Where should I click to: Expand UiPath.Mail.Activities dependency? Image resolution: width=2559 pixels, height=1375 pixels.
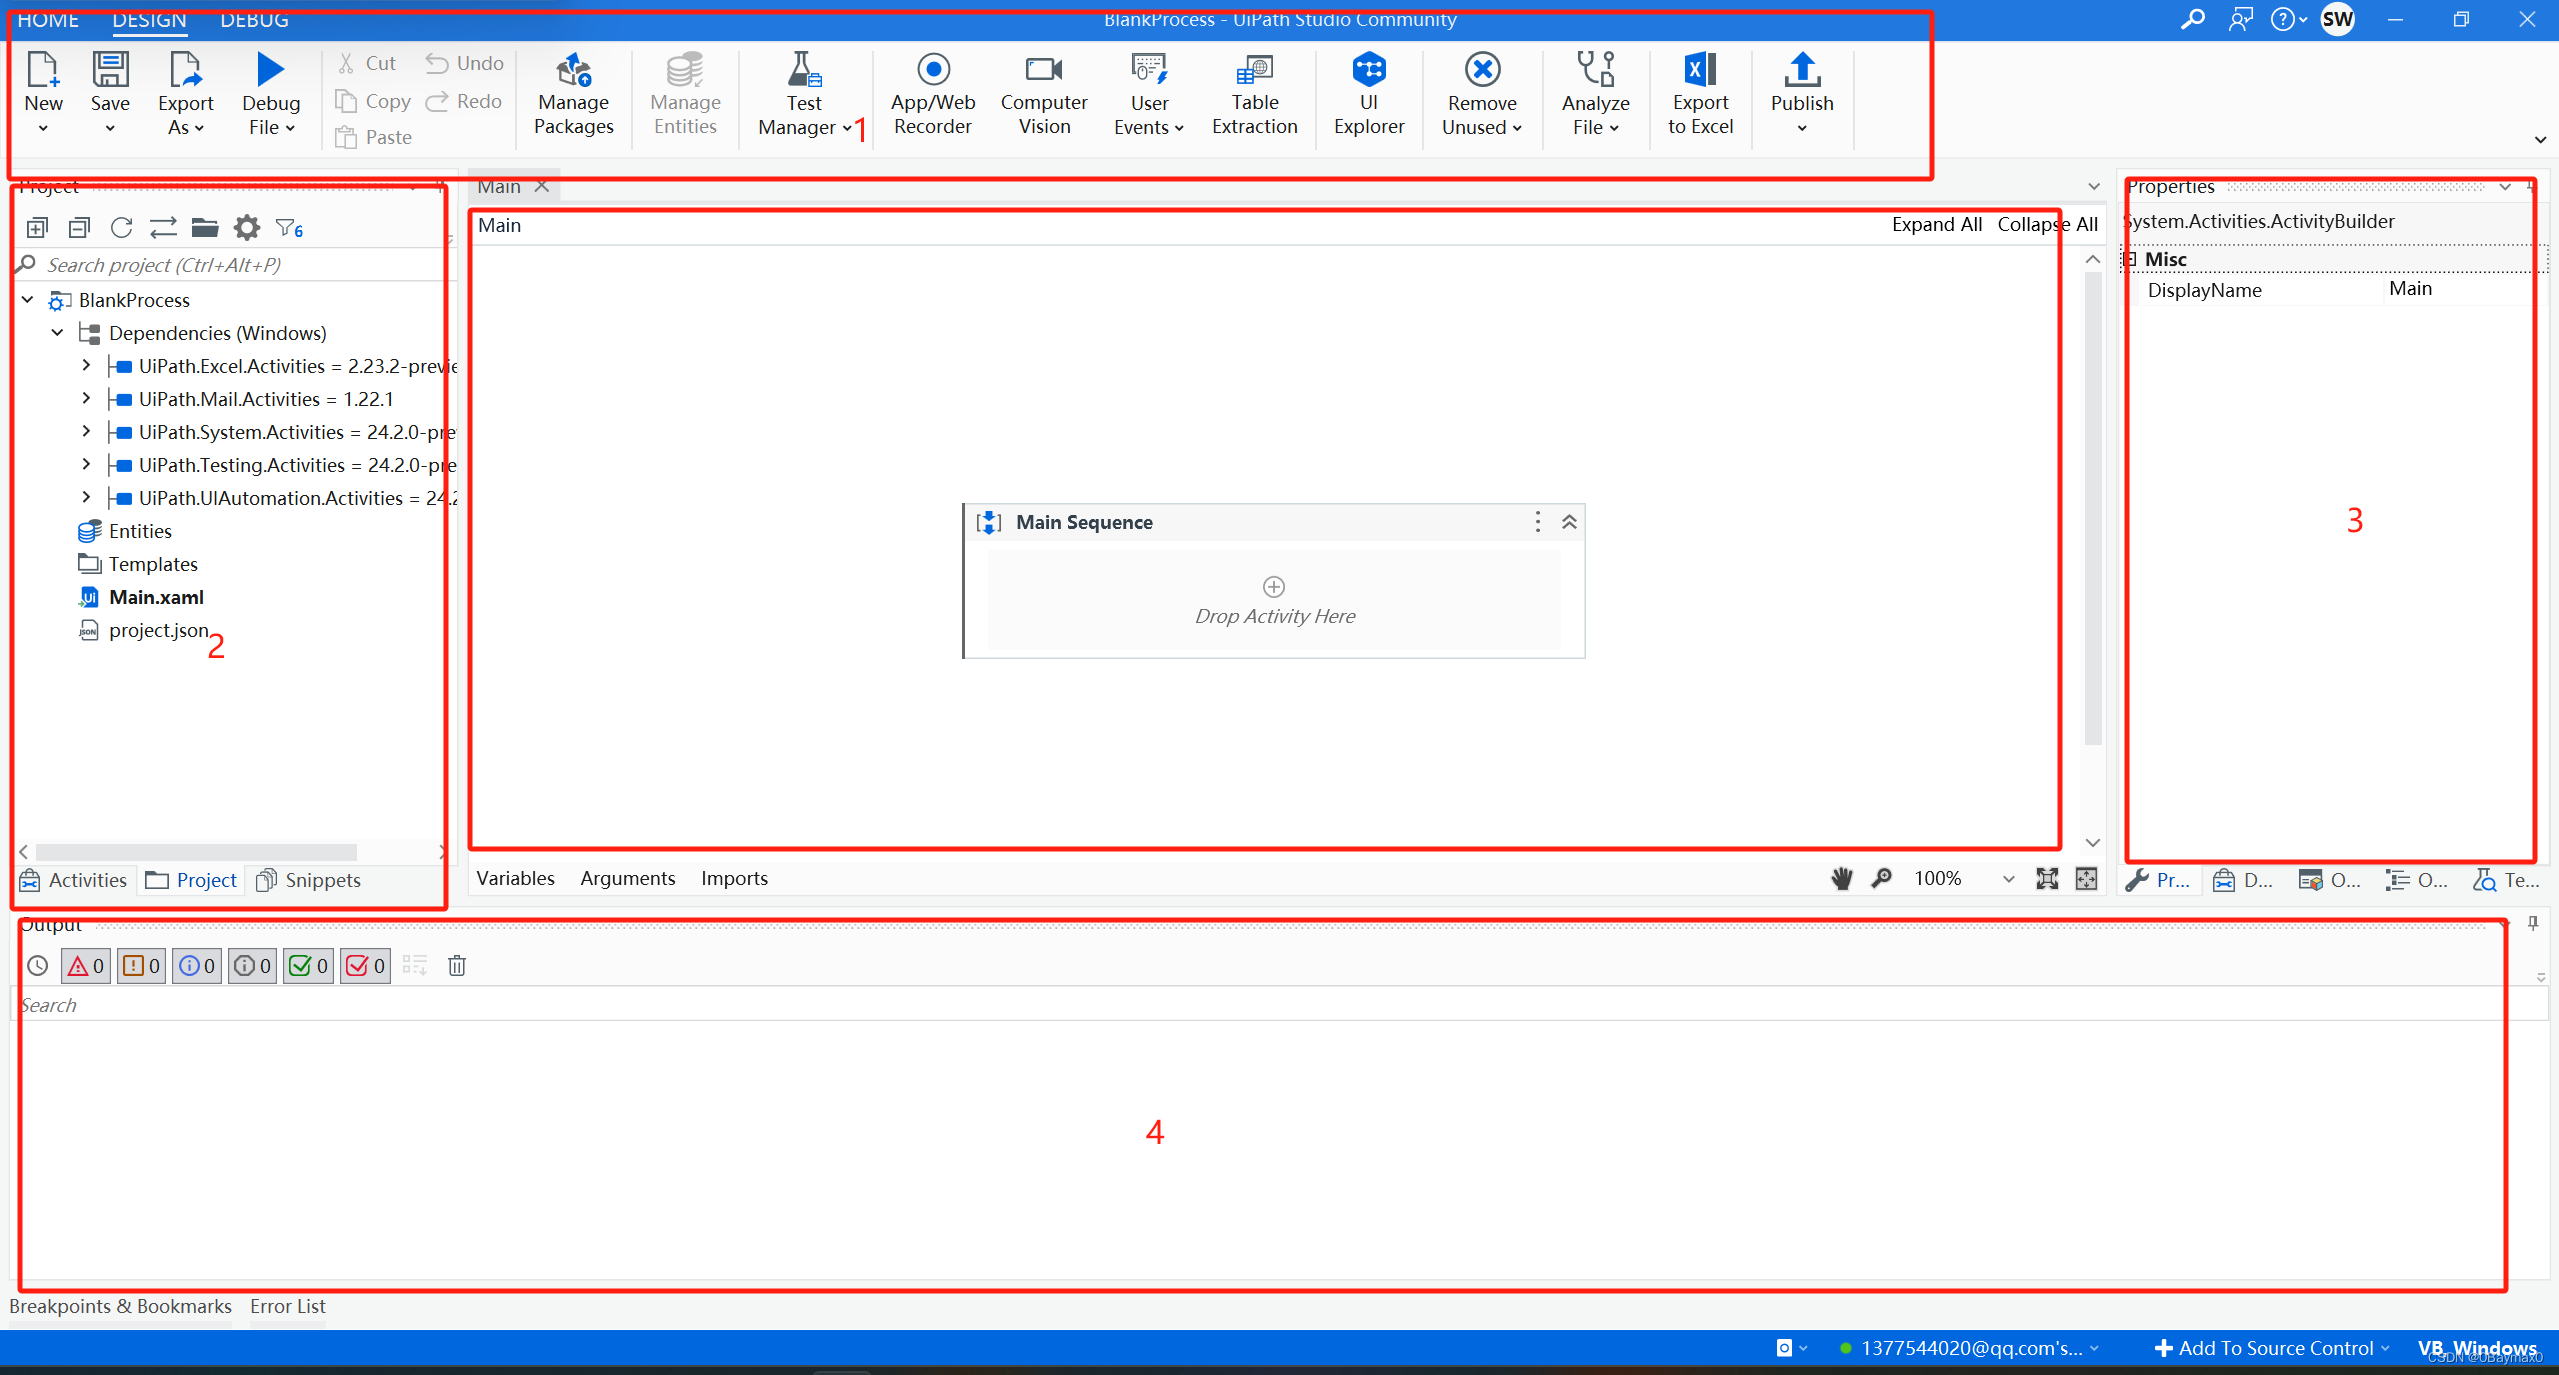coord(86,398)
